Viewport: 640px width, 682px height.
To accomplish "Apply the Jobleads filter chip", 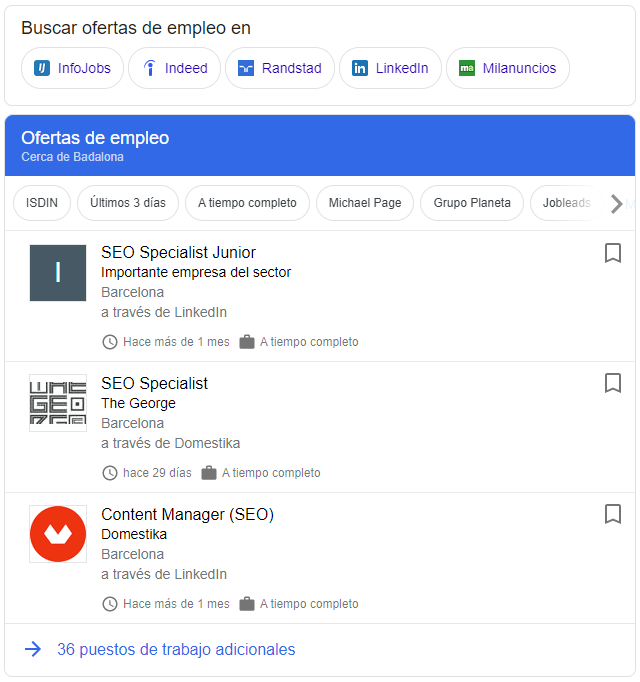I will (566, 203).
